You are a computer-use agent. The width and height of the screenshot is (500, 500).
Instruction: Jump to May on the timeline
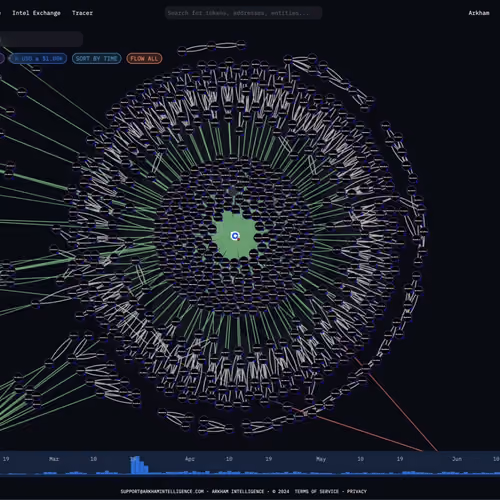pyautogui.click(x=321, y=459)
